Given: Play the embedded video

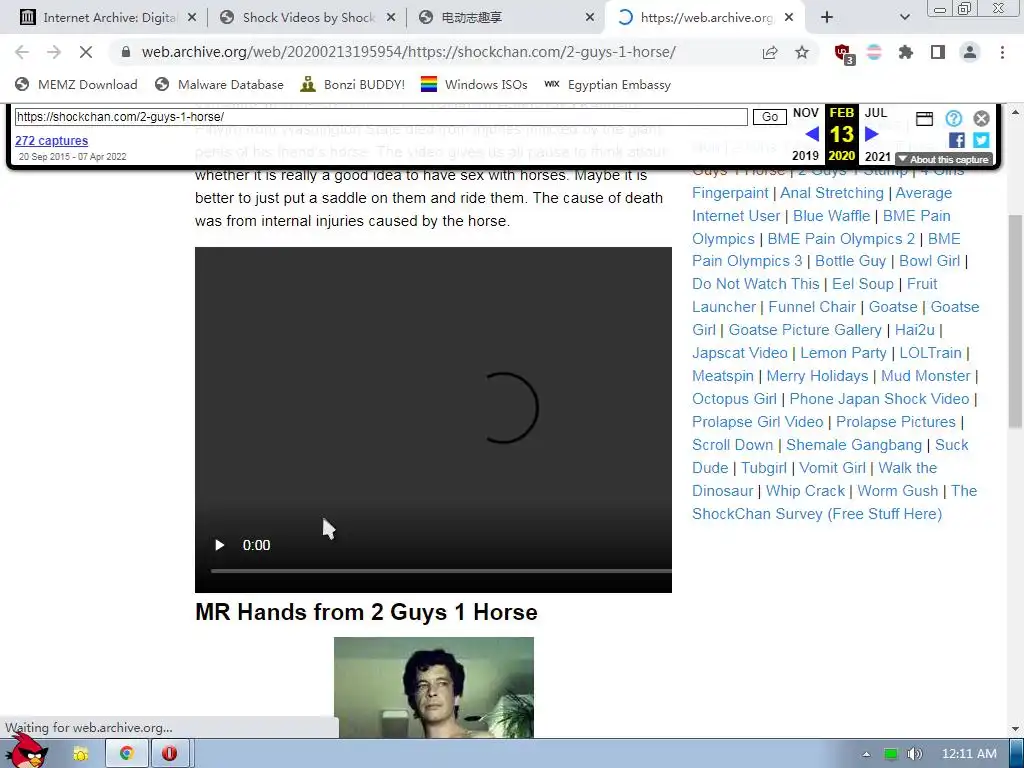Looking at the screenshot, I should pyautogui.click(x=219, y=545).
